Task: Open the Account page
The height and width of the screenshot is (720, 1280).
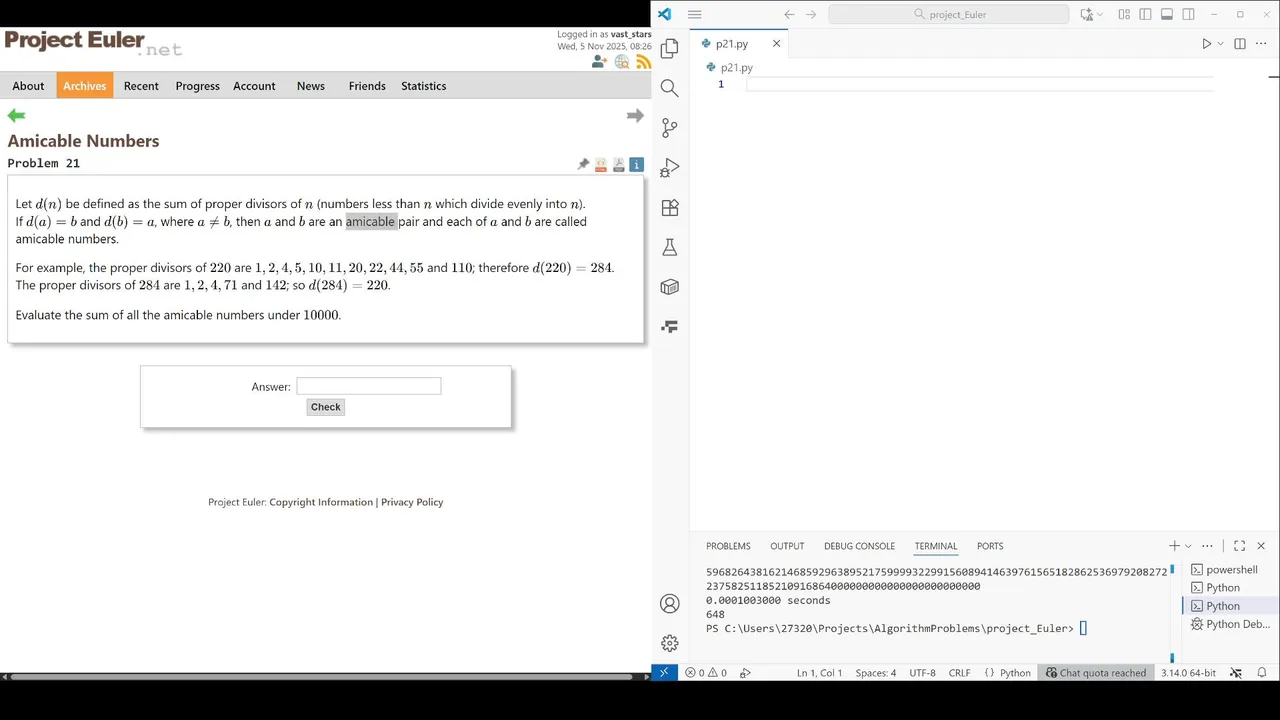Action: pos(254,86)
